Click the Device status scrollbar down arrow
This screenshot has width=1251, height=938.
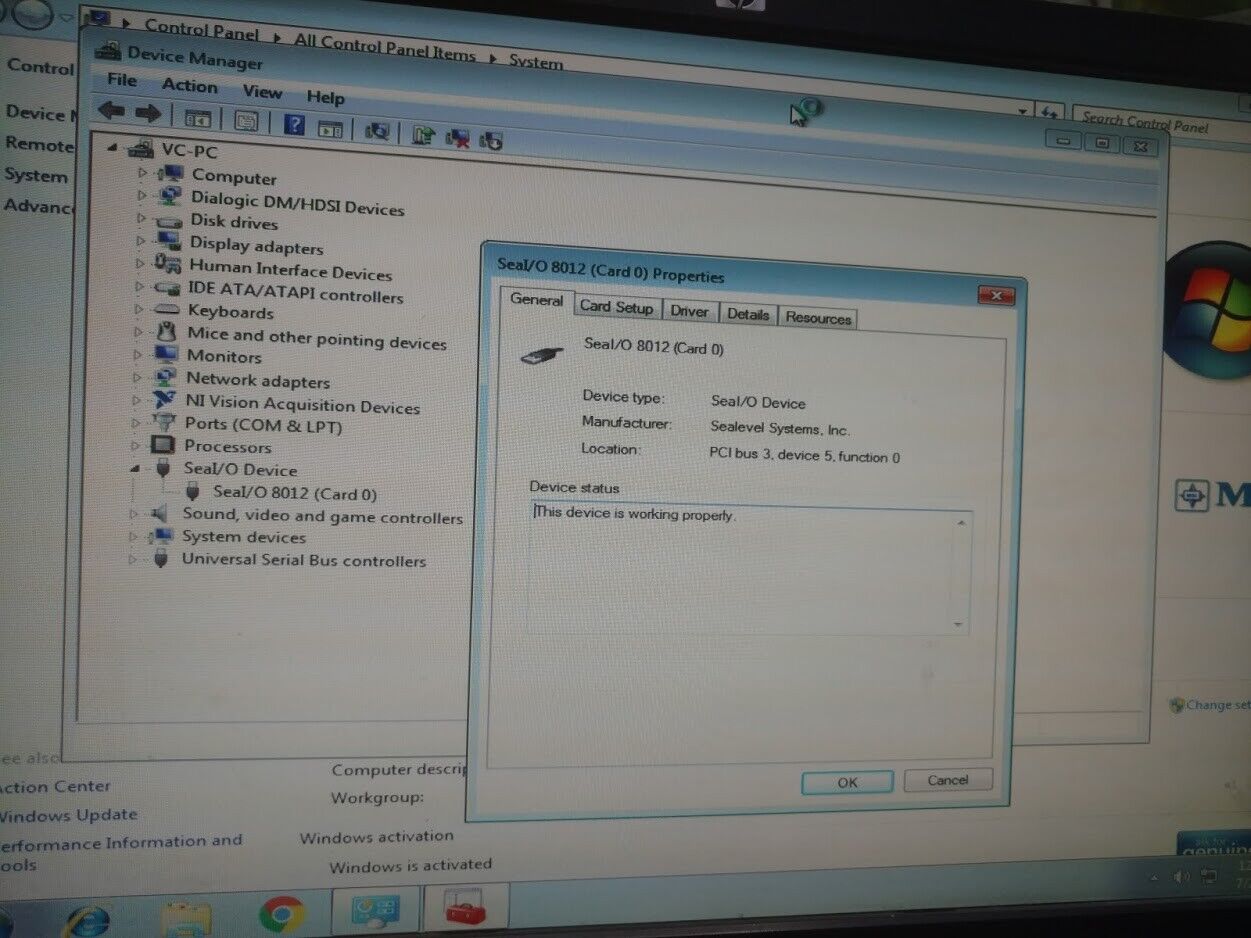click(959, 625)
